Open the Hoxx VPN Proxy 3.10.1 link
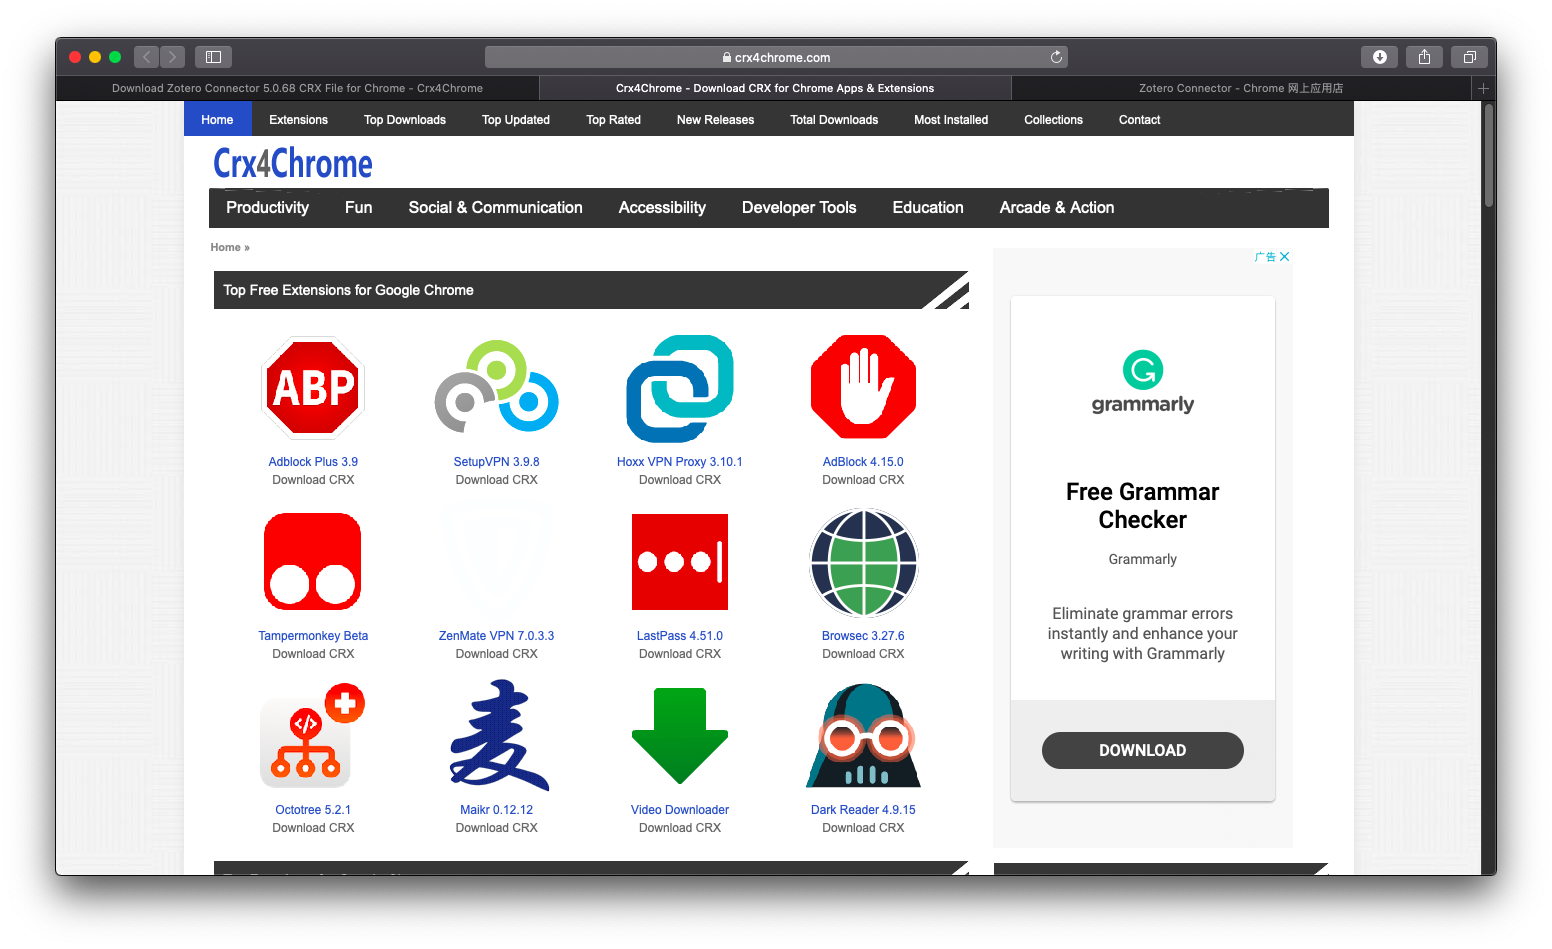The image size is (1552, 949). pyautogui.click(x=680, y=462)
